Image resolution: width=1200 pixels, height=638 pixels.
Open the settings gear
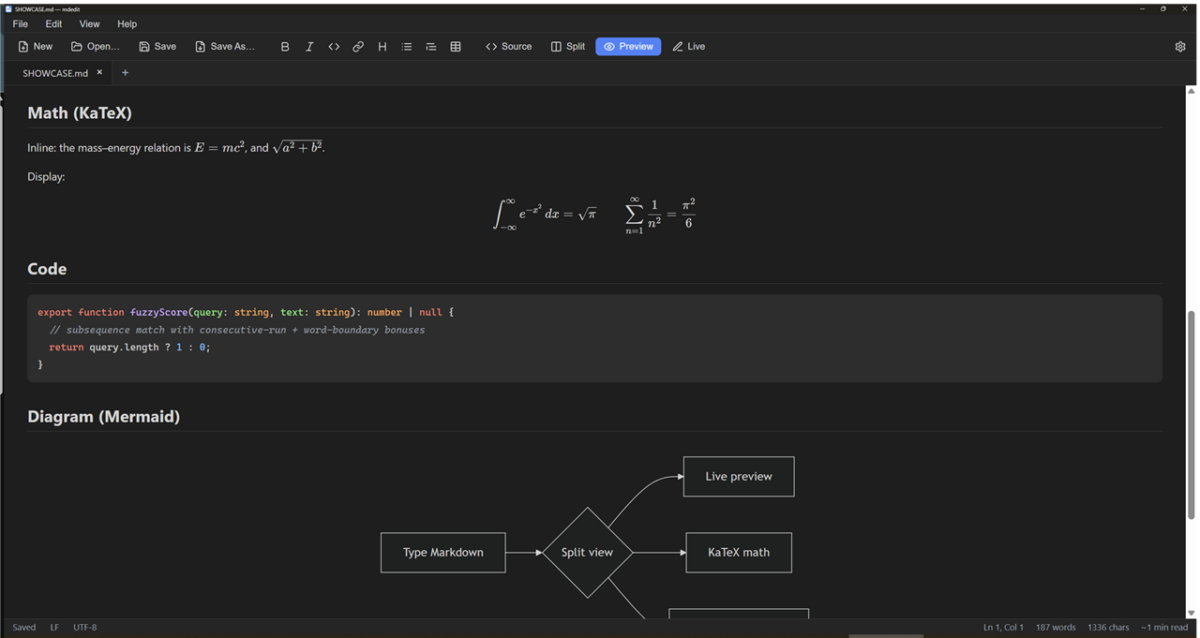[x=1180, y=46]
